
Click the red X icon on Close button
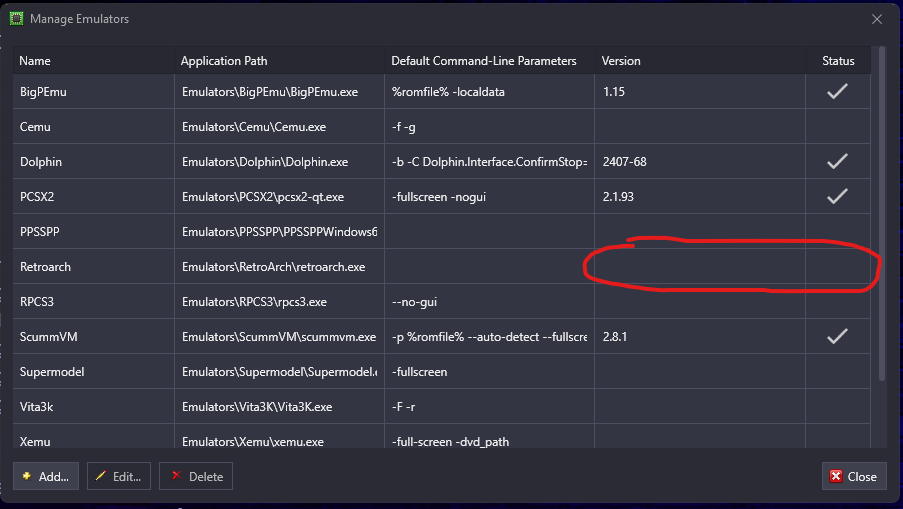coord(836,476)
